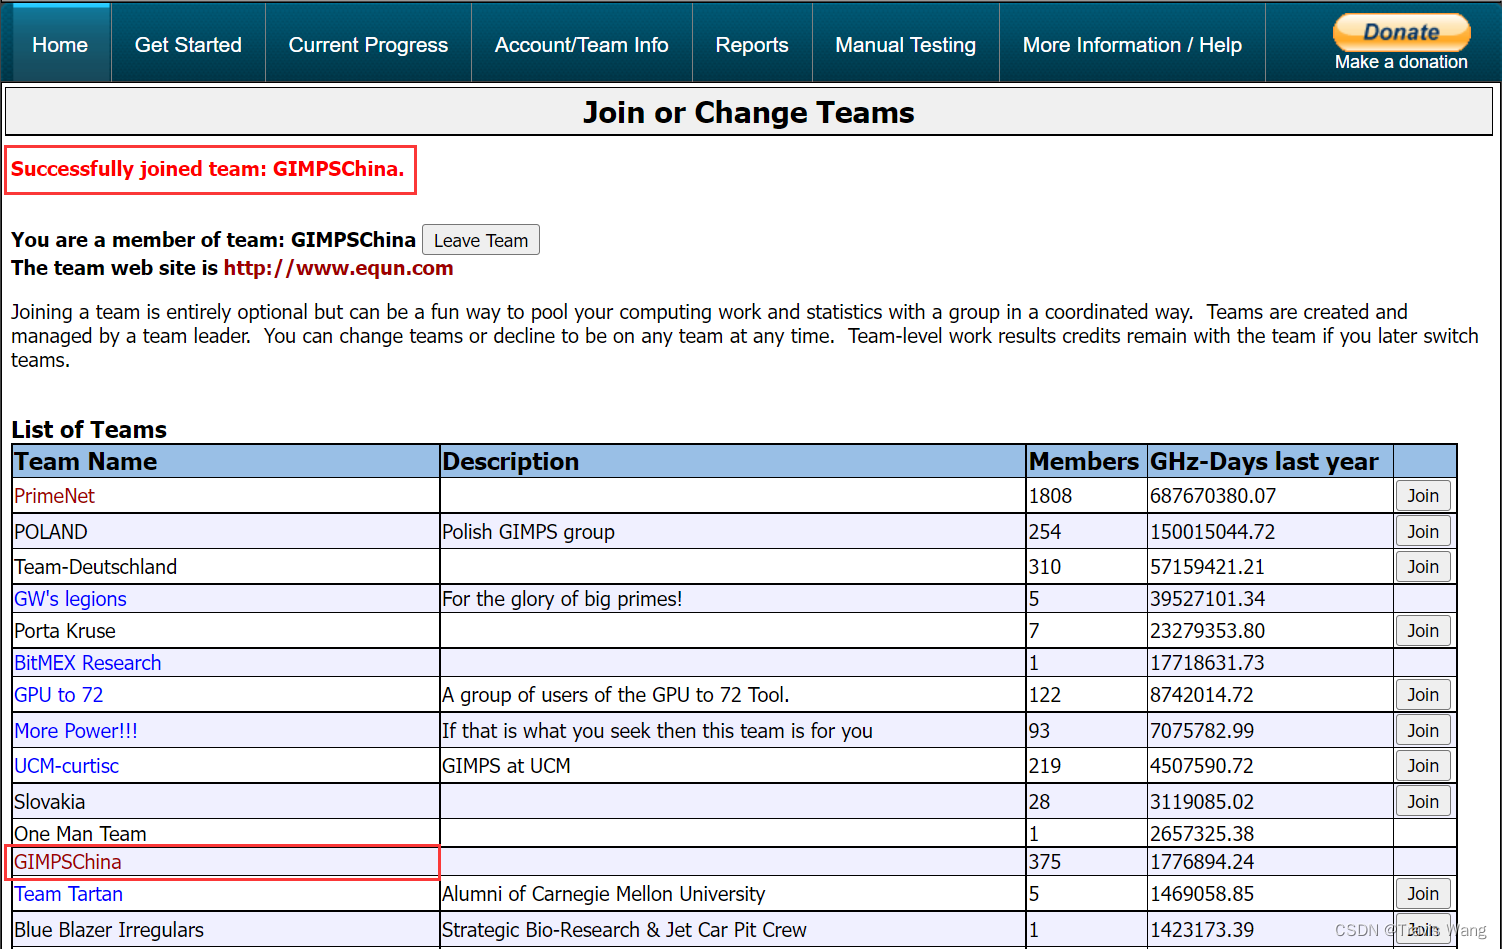Join the GPU to 72 team
This screenshot has width=1502, height=949.
pos(1423,695)
